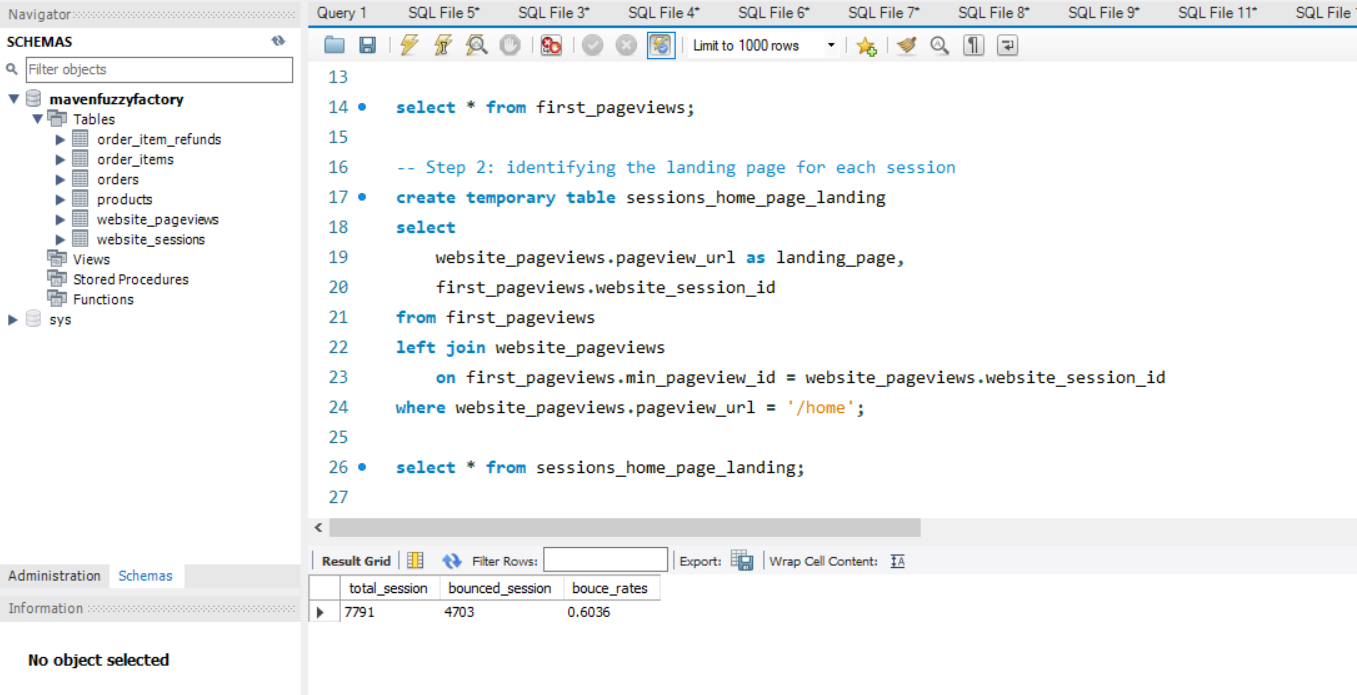Viewport: 1357px width, 695px height.
Task: Switch to the SQL File 6* tab
Action: 774,12
